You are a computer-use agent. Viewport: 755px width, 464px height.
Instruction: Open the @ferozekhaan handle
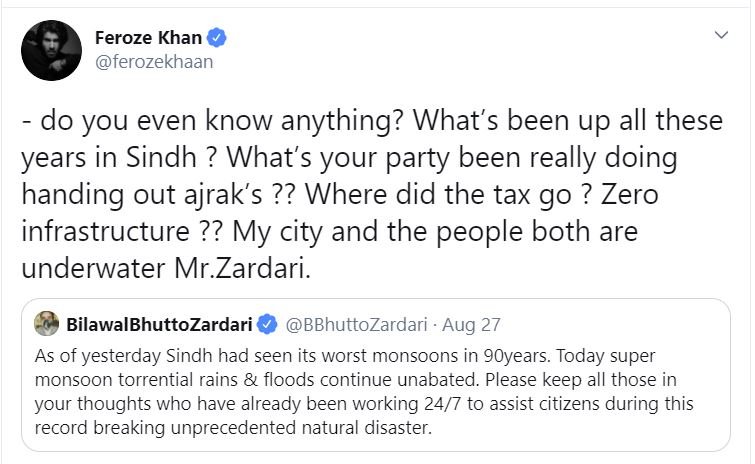tap(154, 62)
